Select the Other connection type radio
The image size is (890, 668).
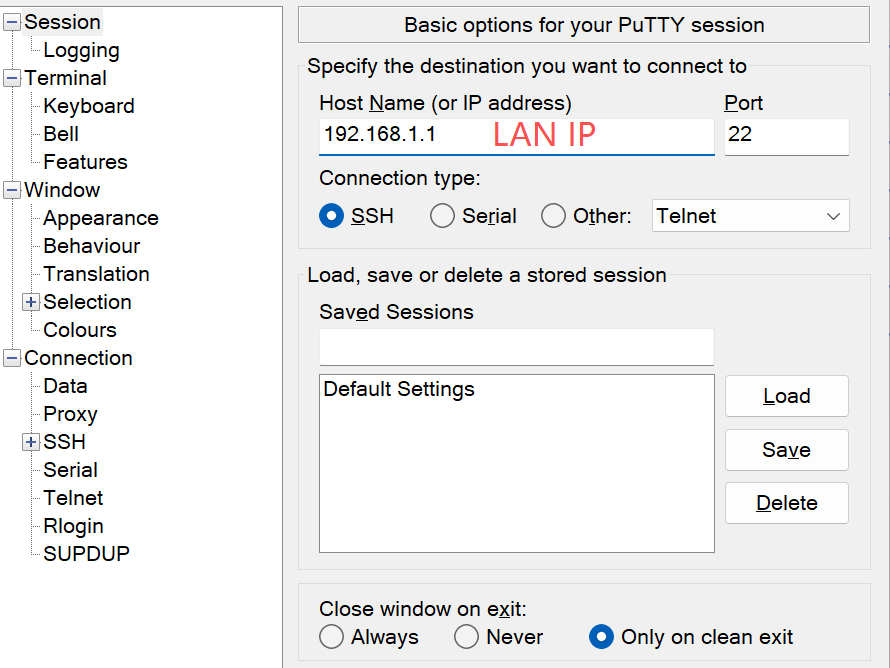coord(553,216)
